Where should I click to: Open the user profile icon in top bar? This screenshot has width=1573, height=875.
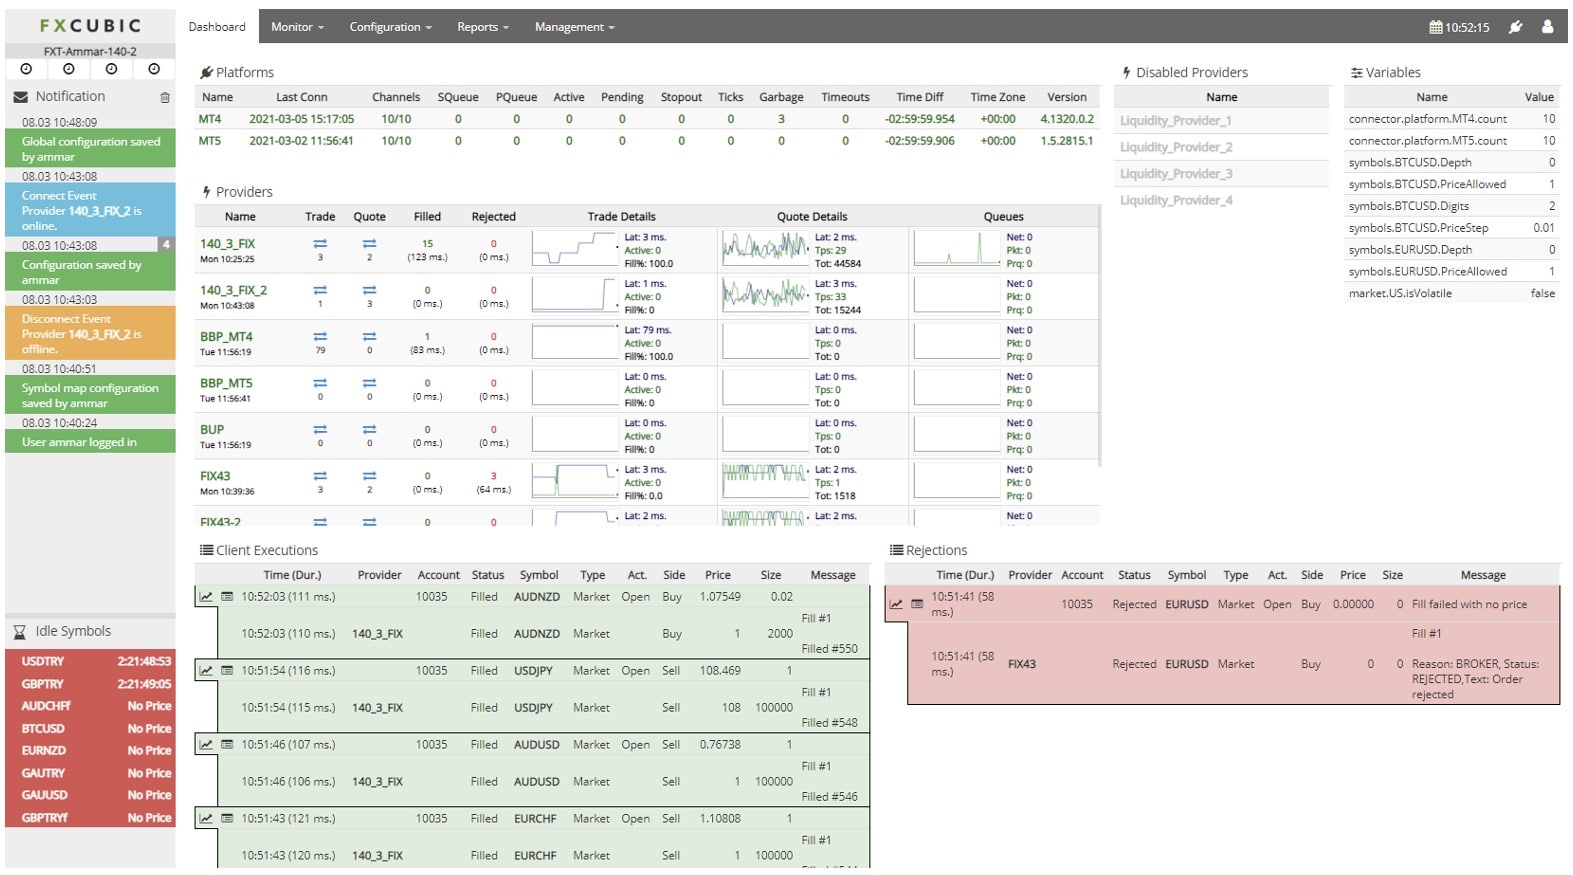1547,27
